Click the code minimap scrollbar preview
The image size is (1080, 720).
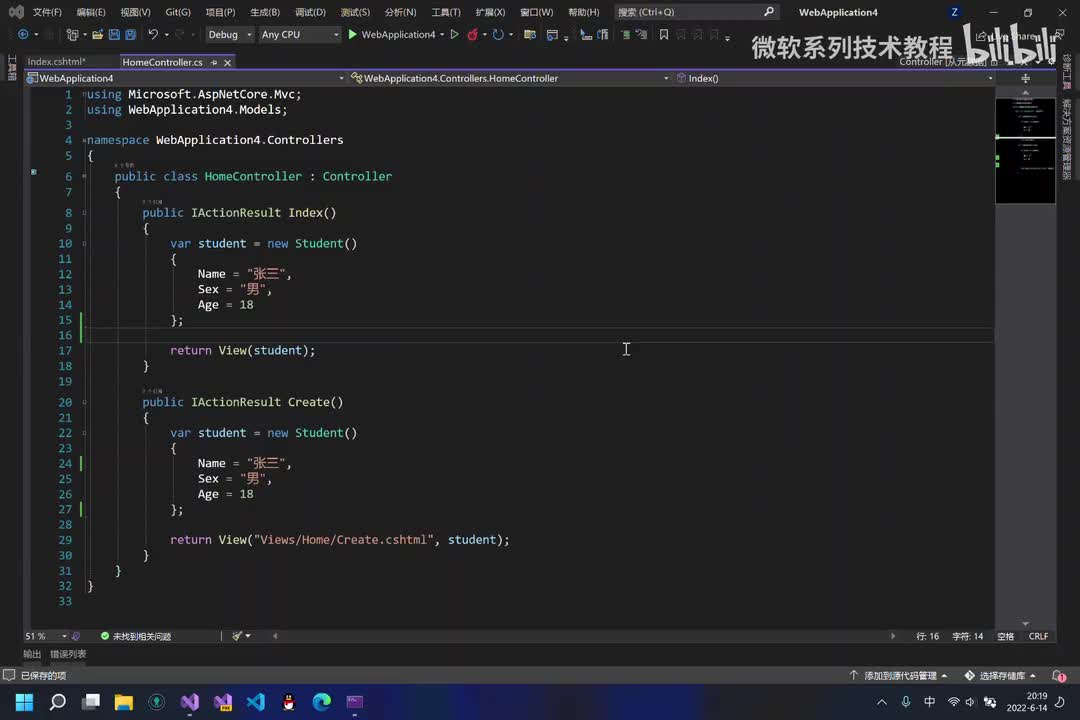coord(1025,151)
